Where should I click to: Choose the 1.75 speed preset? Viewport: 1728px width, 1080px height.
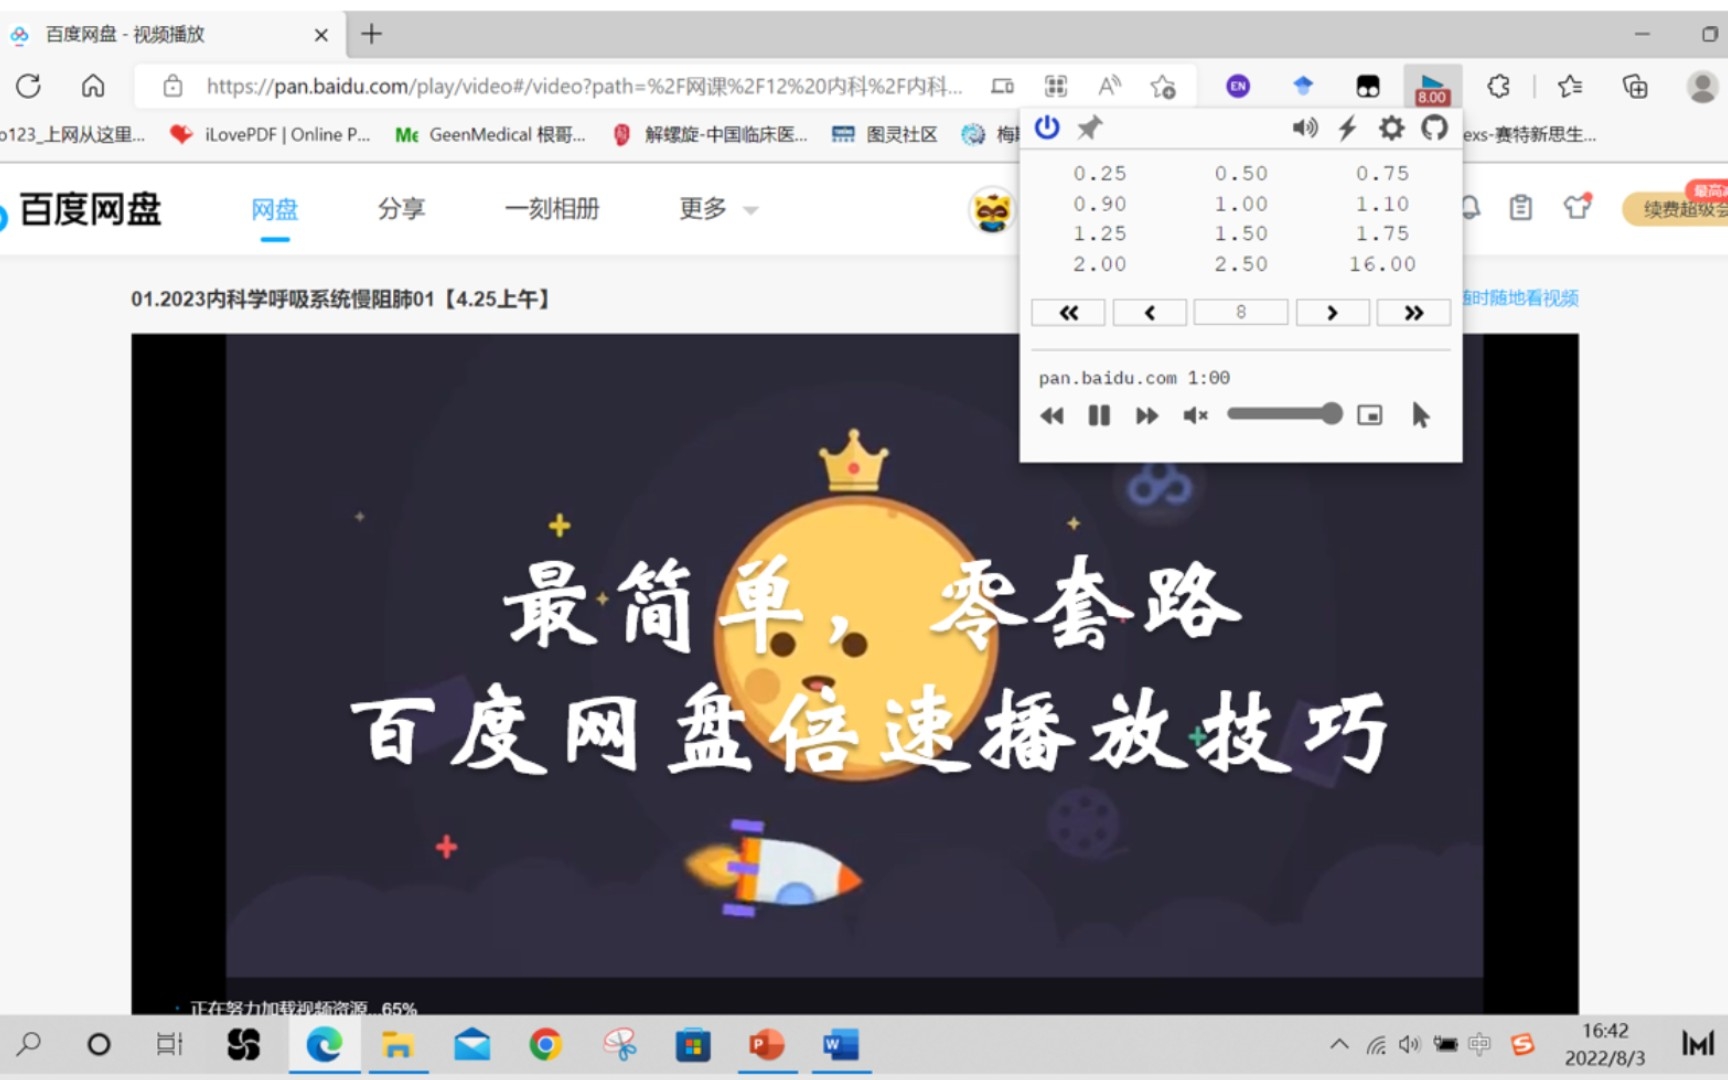pos(1382,234)
